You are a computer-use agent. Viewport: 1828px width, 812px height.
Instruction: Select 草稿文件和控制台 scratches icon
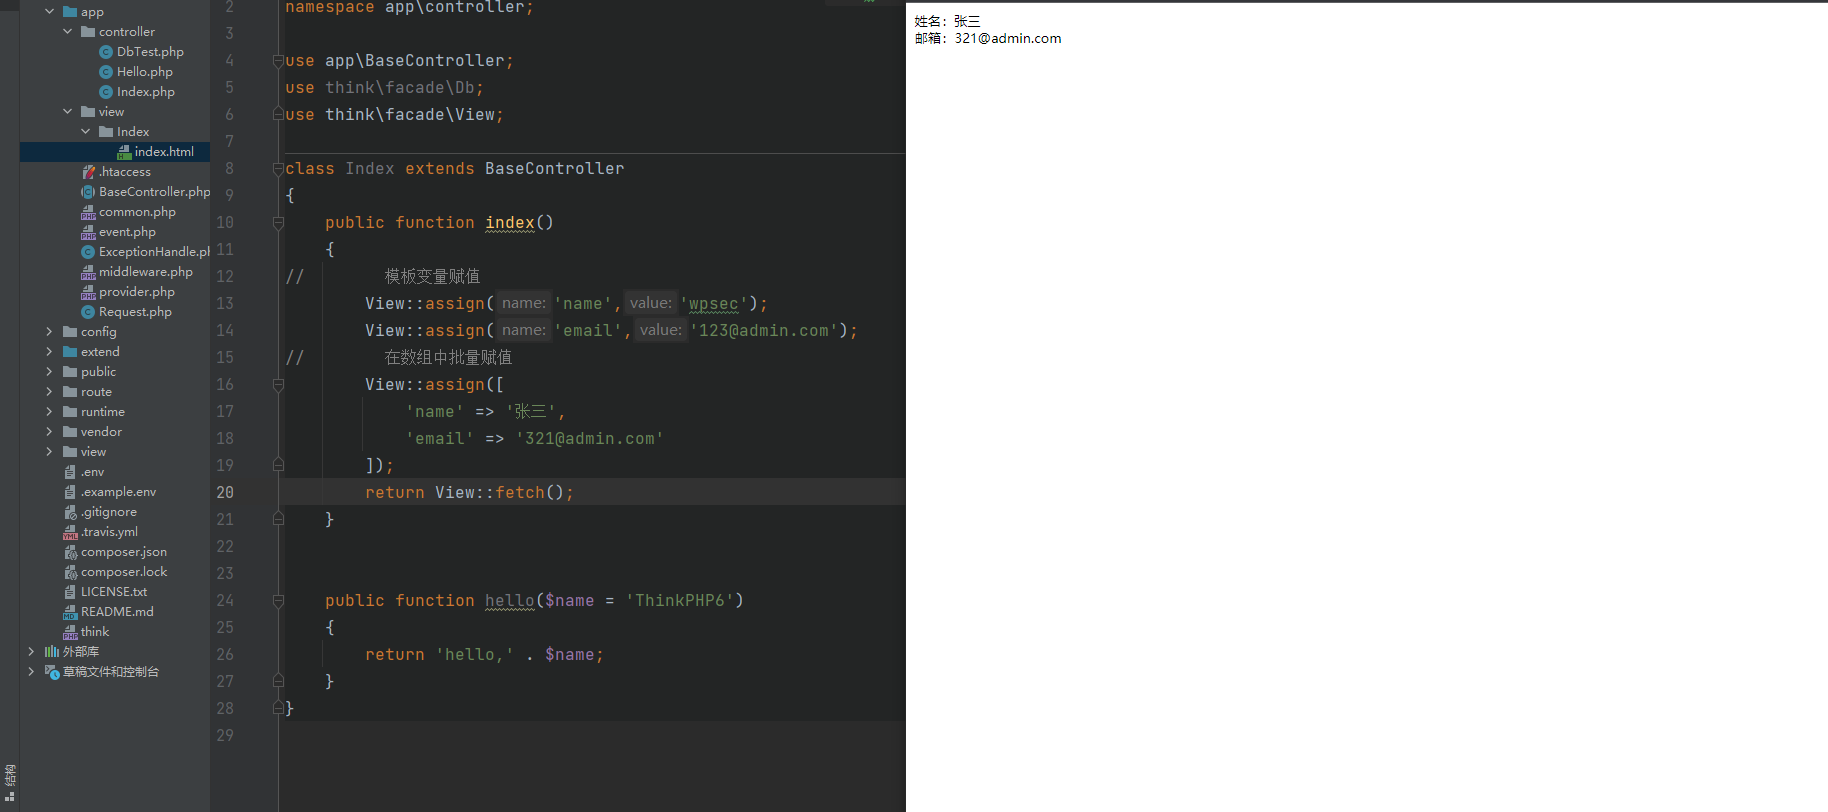(52, 672)
